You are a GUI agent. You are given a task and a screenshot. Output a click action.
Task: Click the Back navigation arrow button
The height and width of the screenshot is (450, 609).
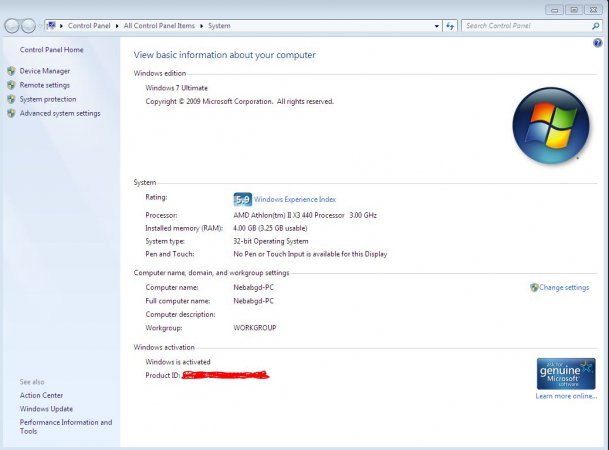click(12, 26)
